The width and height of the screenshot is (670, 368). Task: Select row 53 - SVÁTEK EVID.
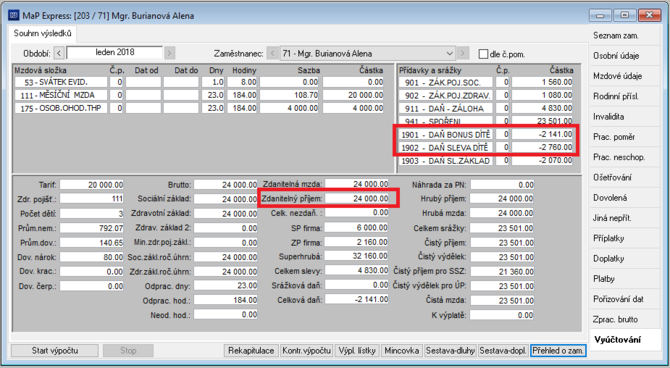tap(199, 82)
